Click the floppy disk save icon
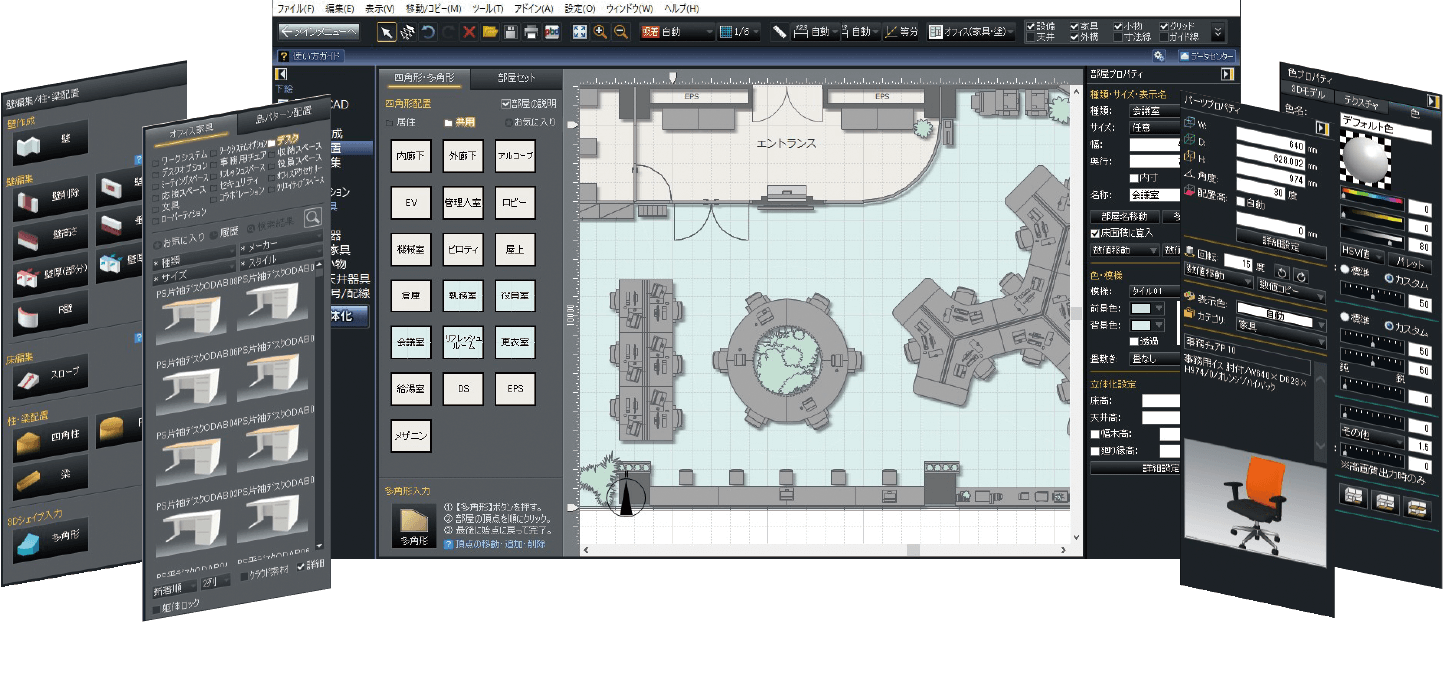 click(510, 32)
